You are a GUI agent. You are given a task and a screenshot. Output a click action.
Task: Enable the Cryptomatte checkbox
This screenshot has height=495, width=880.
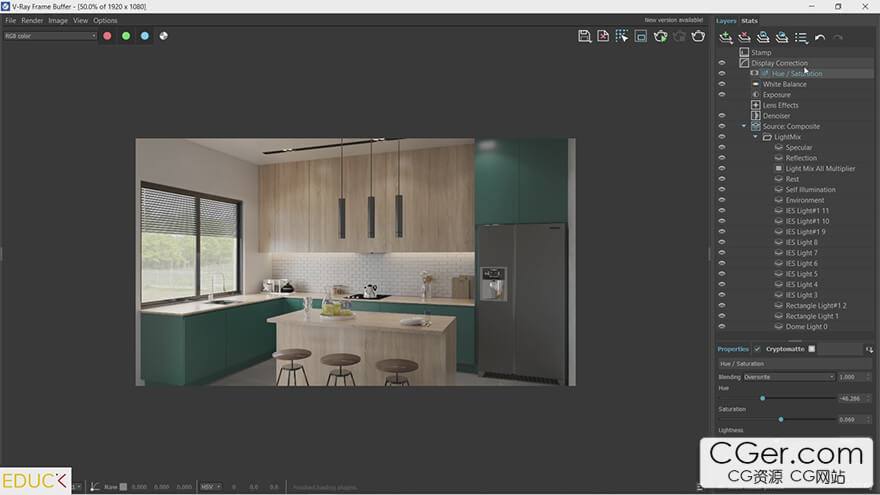pos(812,349)
